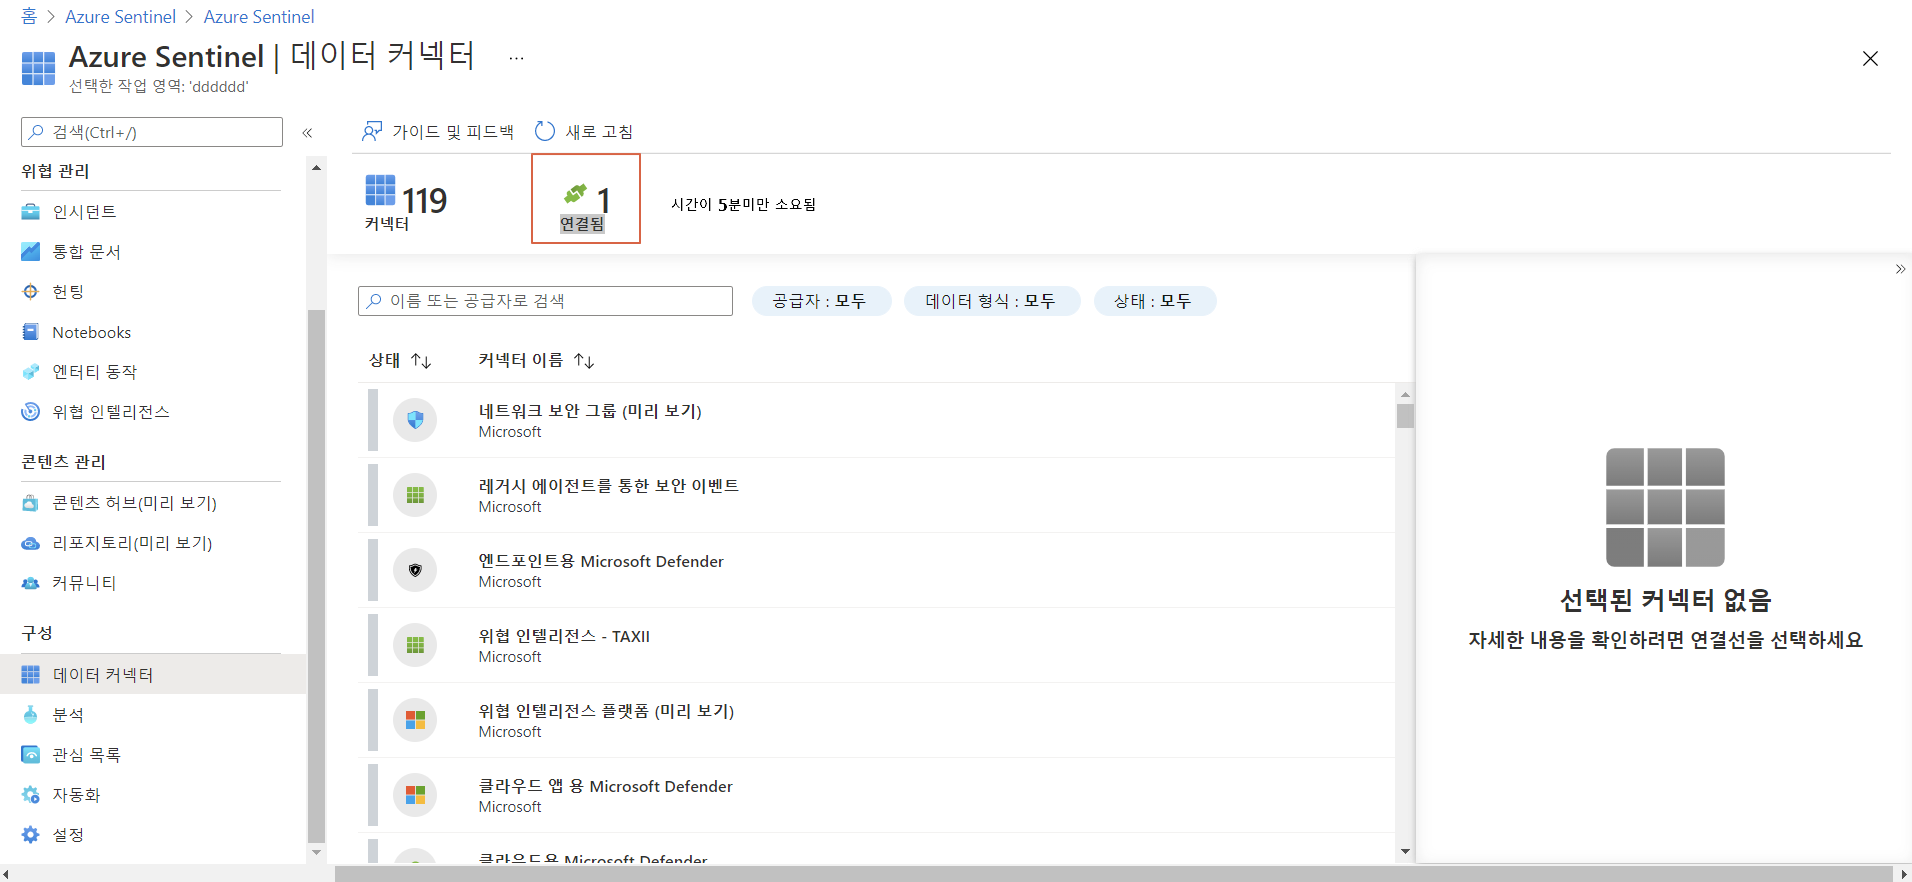1912x882 pixels.
Task: Click the 위협 인텔리전스 sidebar icon
Action: [x=31, y=412]
